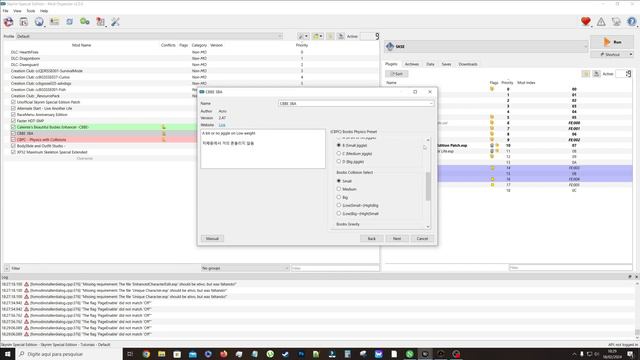Open the green WhatsApp taskbar icon

click(409, 354)
